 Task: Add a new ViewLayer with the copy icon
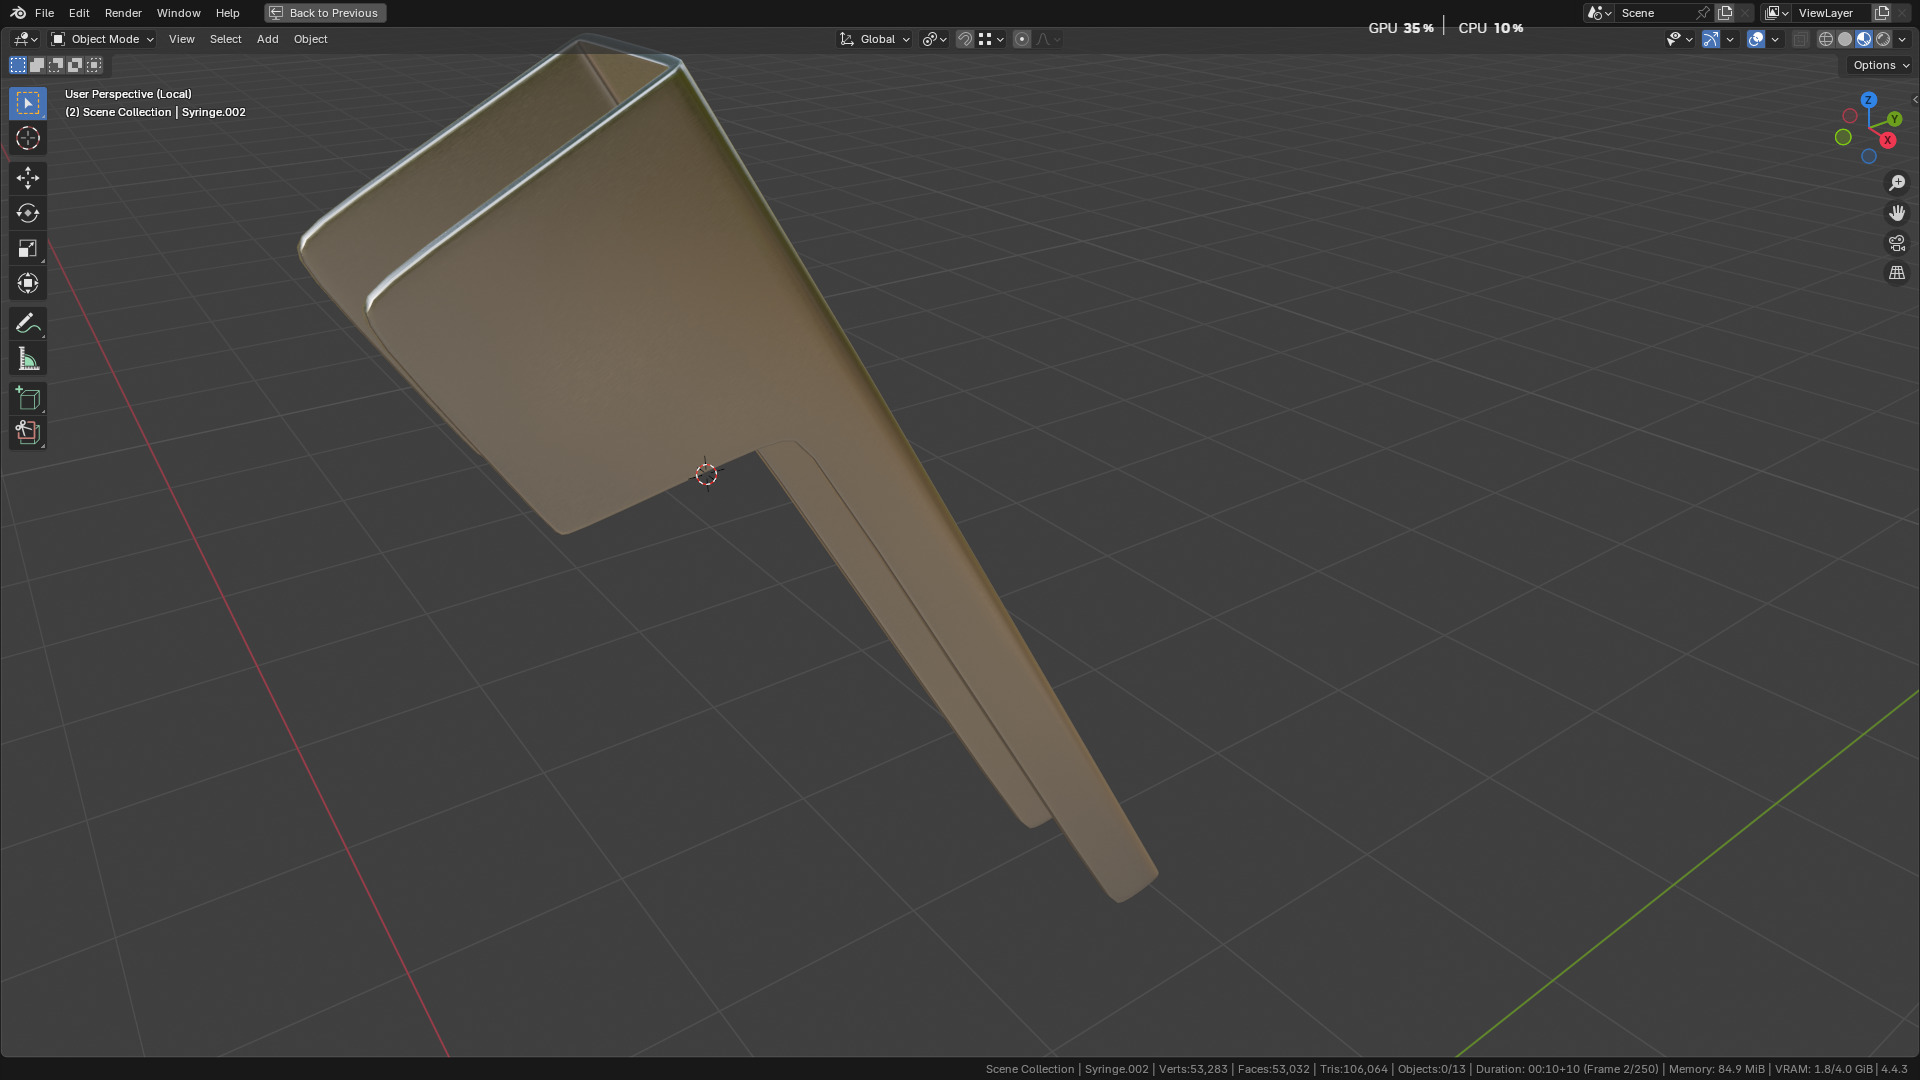click(x=1881, y=13)
